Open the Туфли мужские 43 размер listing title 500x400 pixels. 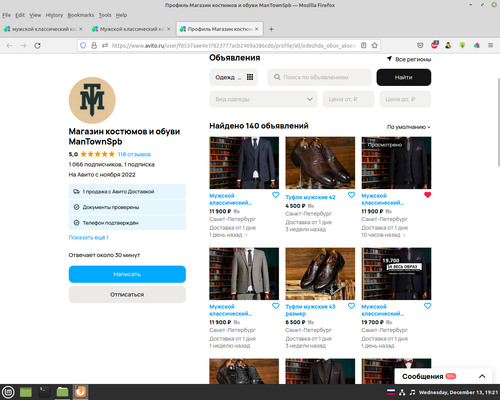point(310,310)
